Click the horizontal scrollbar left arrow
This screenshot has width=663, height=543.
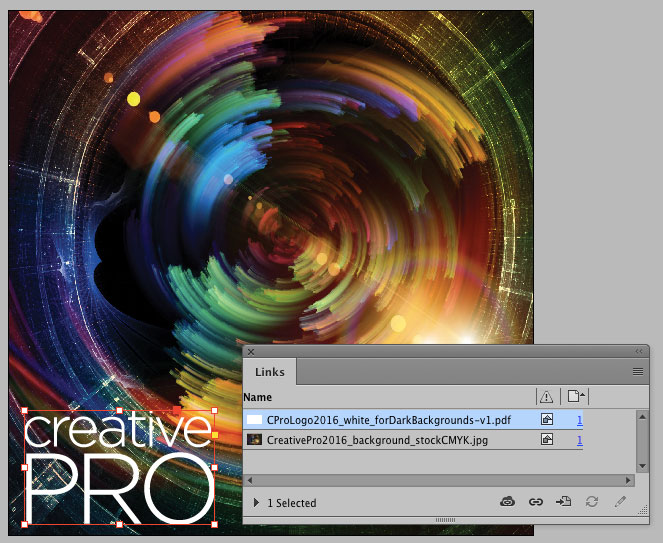pyautogui.click(x=249, y=480)
